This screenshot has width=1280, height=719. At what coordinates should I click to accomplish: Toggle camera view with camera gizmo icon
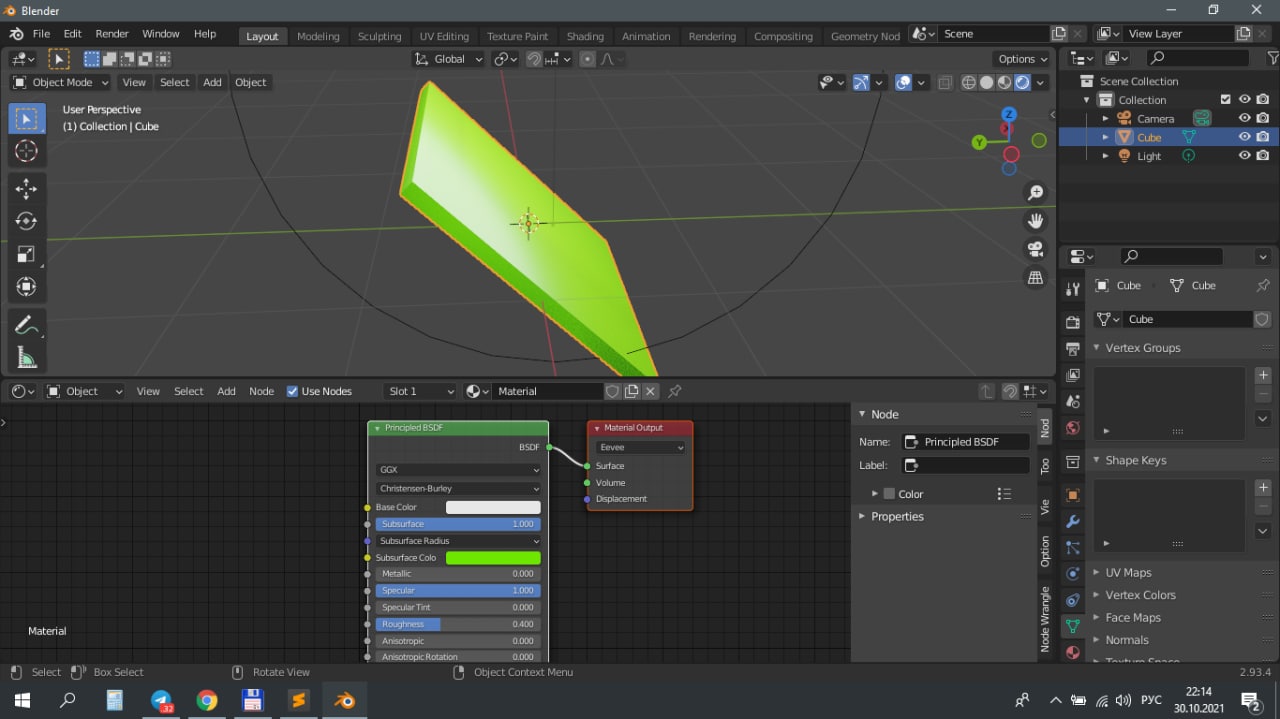pos(1036,249)
